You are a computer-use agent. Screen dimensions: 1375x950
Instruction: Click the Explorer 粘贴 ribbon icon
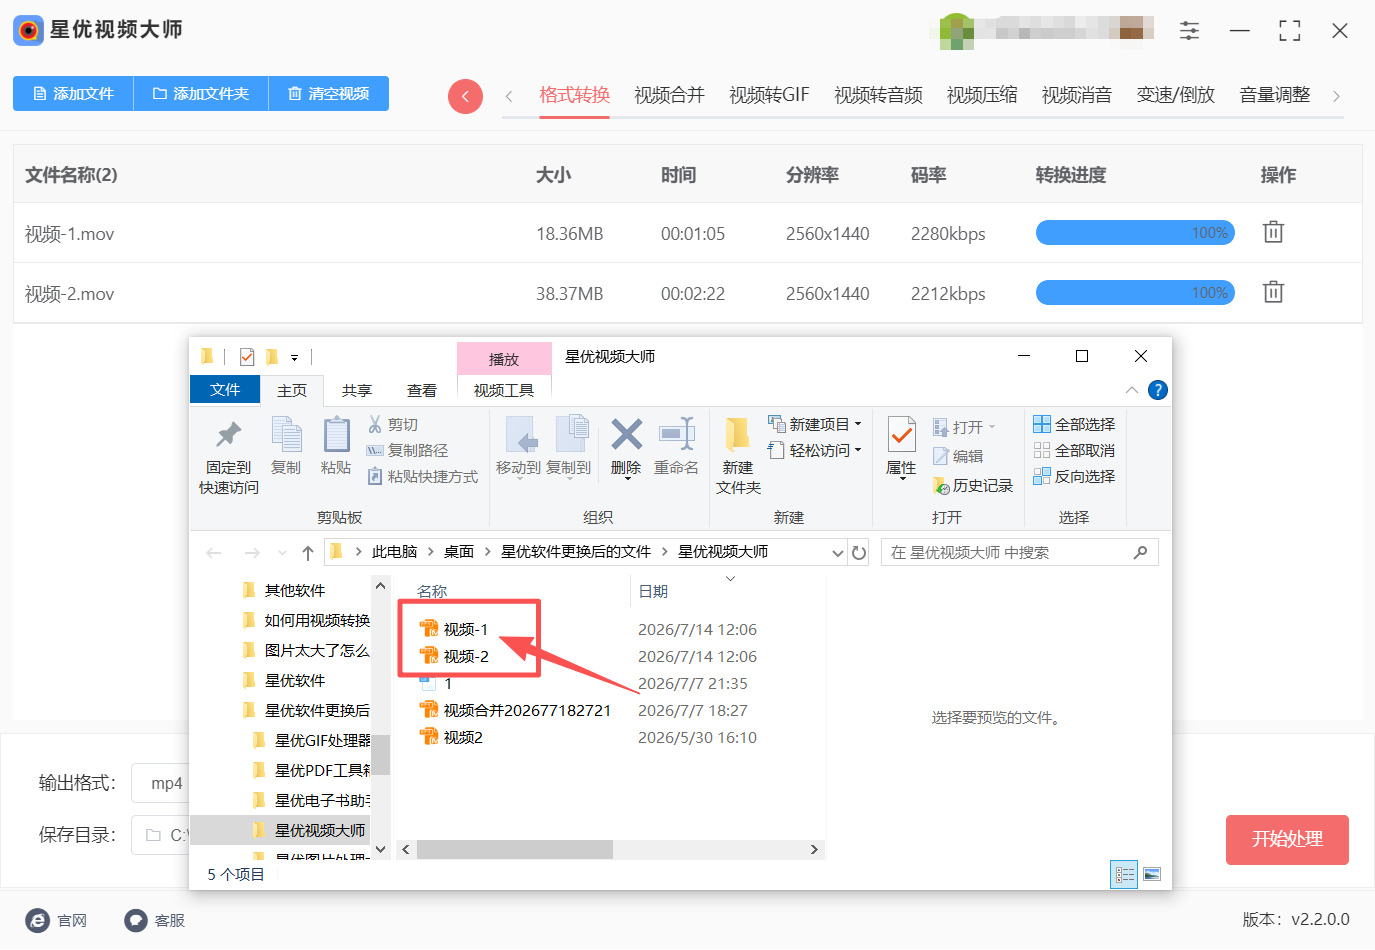pyautogui.click(x=336, y=435)
